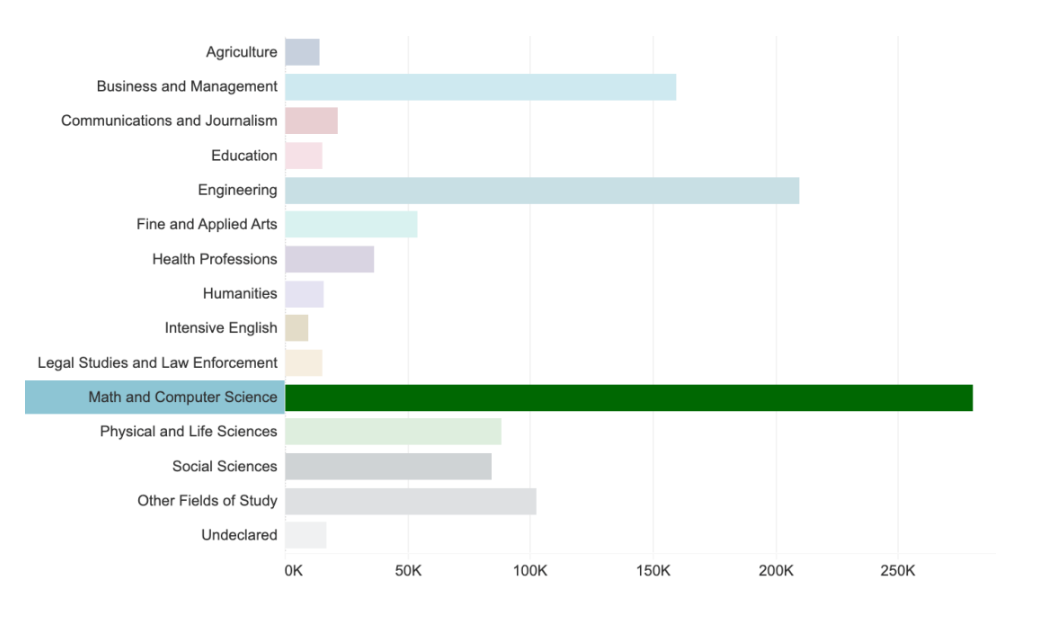Select the Humanities category label
Viewport: 1039px width, 622px height.
[240, 294]
